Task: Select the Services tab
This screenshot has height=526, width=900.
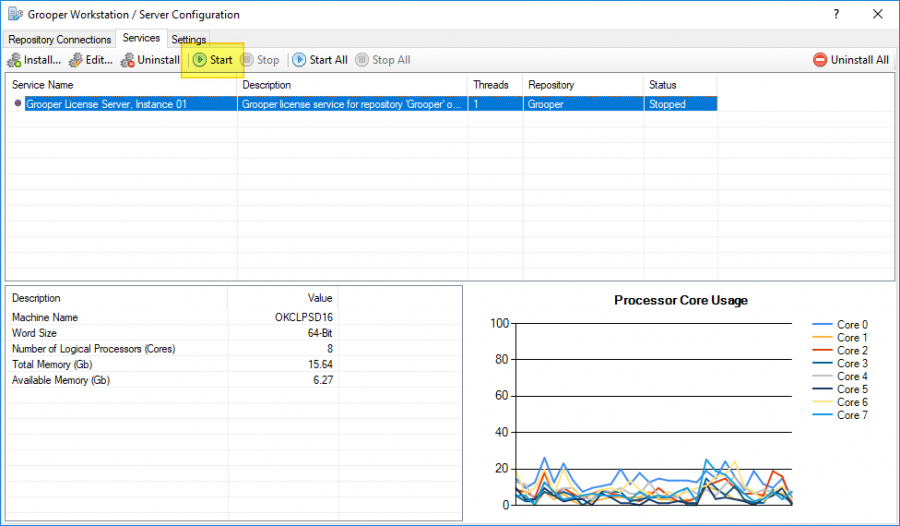Action: 141,38
